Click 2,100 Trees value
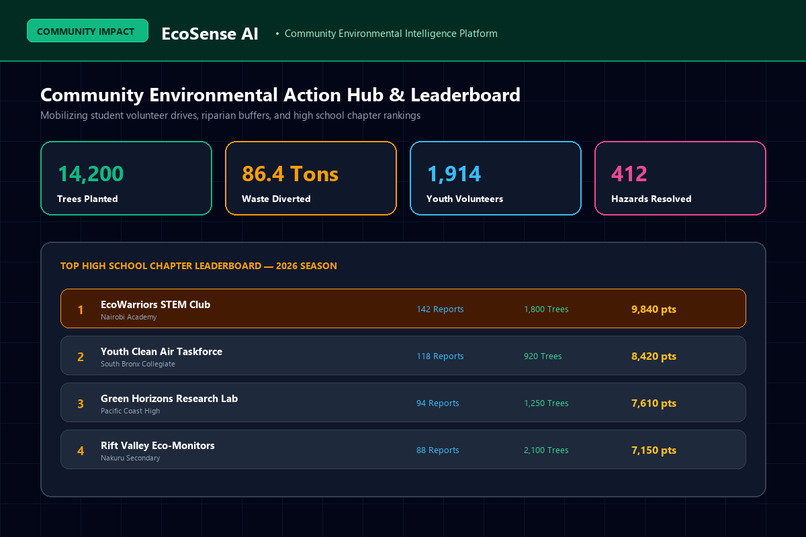 [x=546, y=450]
